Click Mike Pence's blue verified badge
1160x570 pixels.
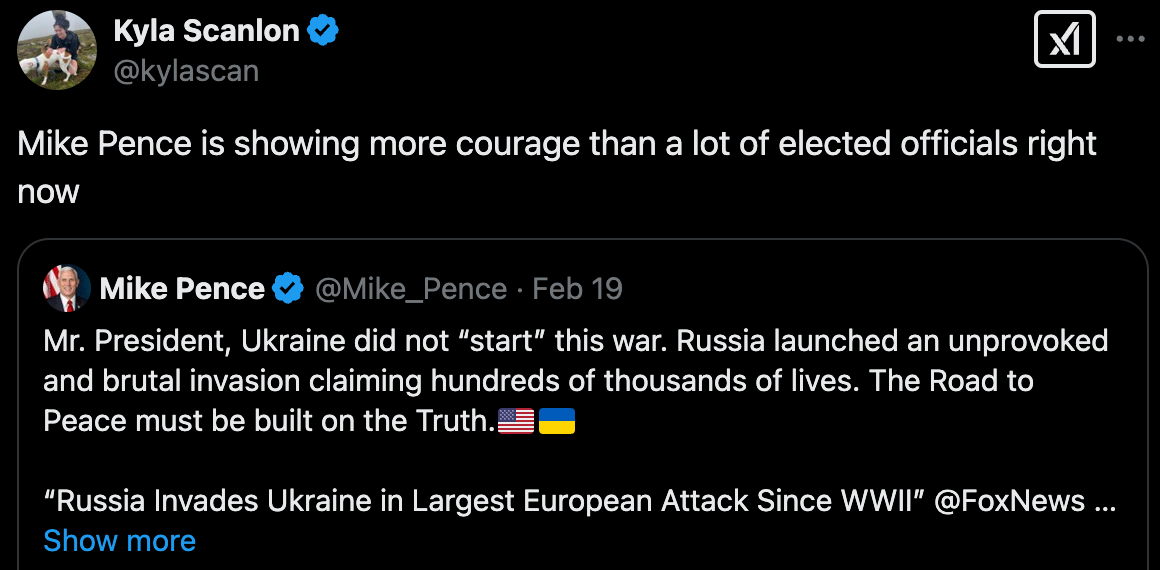(289, 290)
